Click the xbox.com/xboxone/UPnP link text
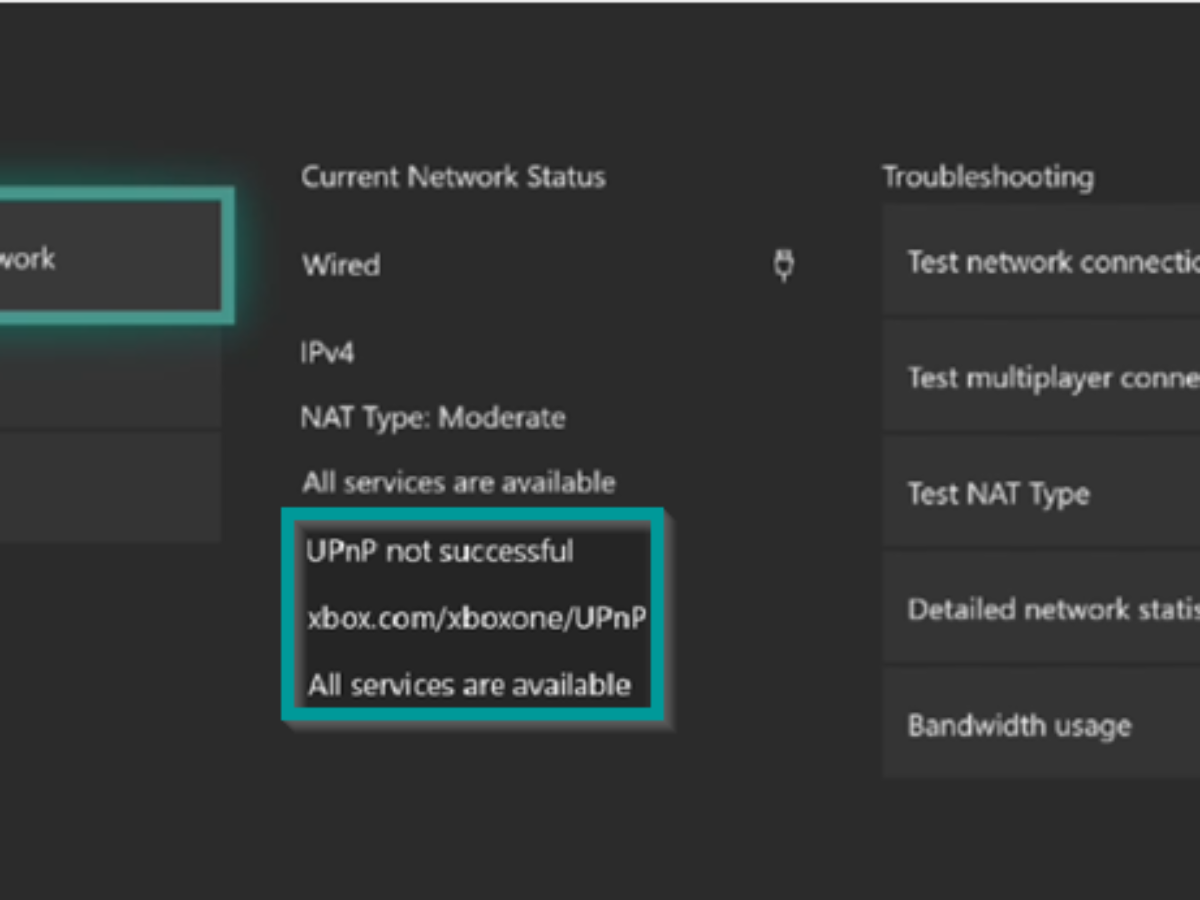1200x900 pixels. [476, 620]
